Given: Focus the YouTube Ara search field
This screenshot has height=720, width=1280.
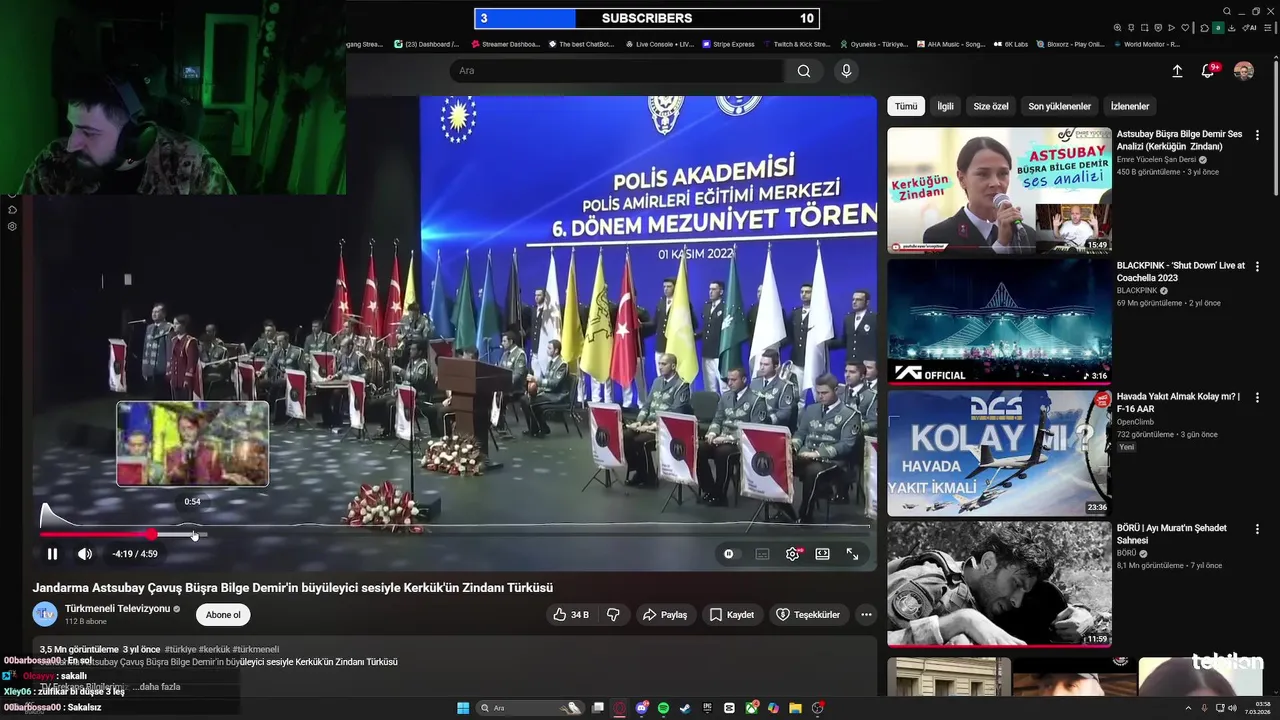Looking at the screenshot, I should click(x=615, y=71).
